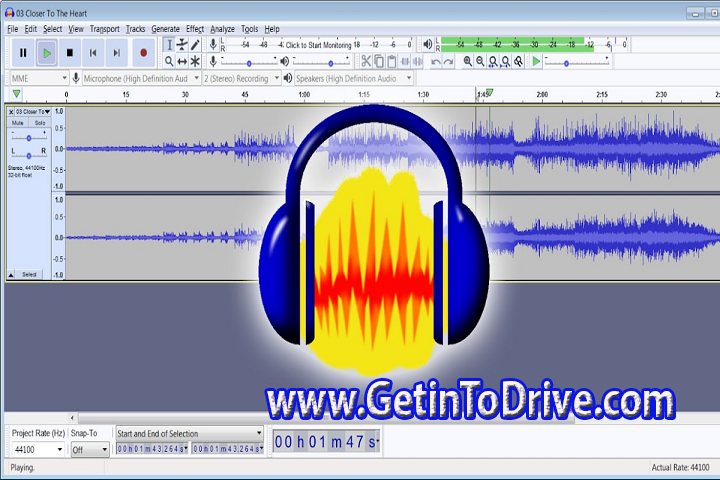This screenshot has height=480, width=720.
Task: Click the green Play button
Action: 46,53
